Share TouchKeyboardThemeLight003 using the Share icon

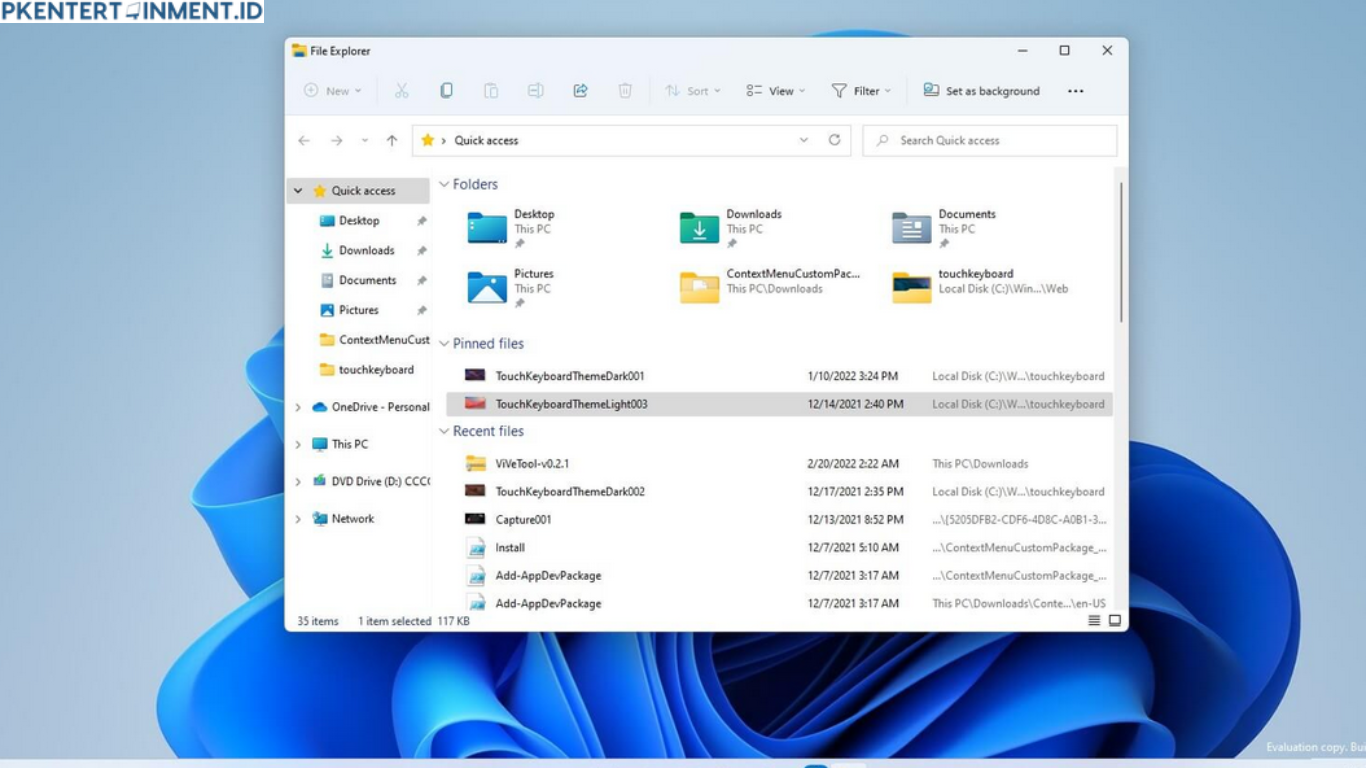[580, 90]
